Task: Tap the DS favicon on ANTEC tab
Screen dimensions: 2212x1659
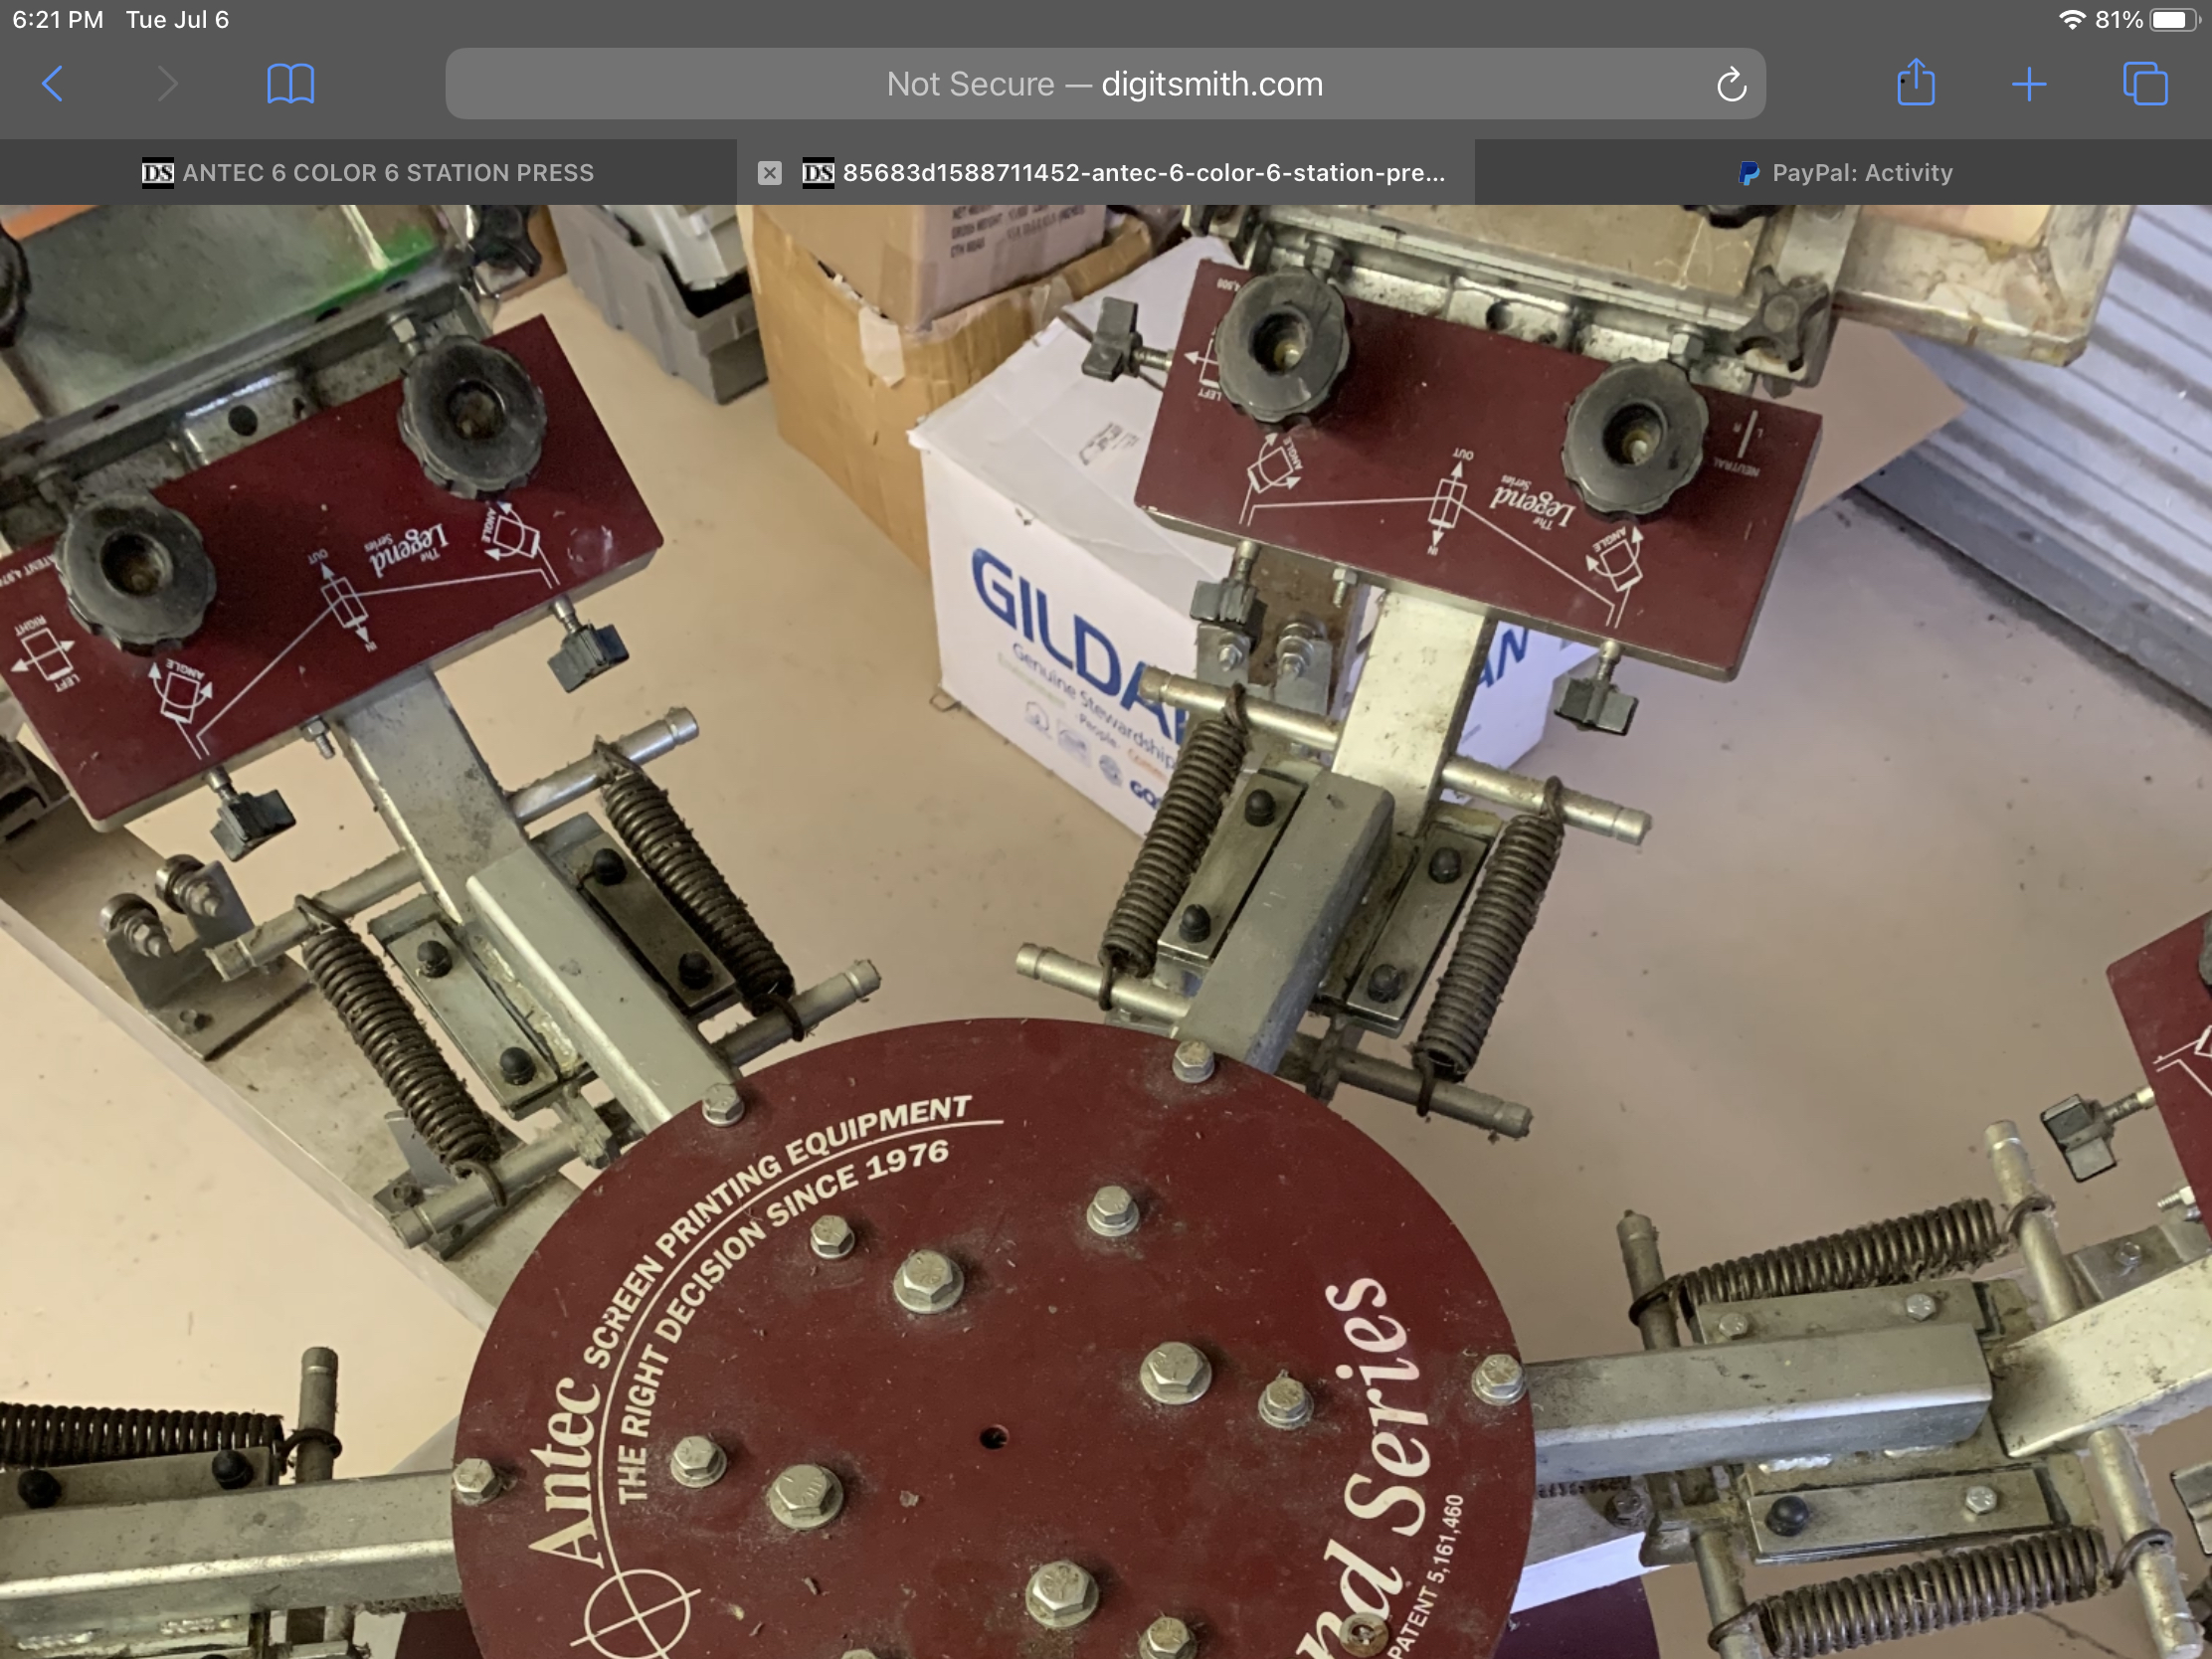Action: click(157, 173)
